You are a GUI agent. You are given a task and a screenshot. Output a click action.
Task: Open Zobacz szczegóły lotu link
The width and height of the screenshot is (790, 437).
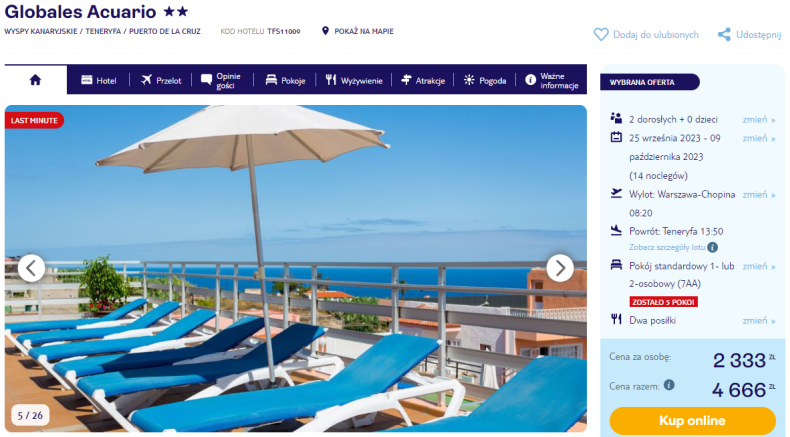click(x=667, y=247)
